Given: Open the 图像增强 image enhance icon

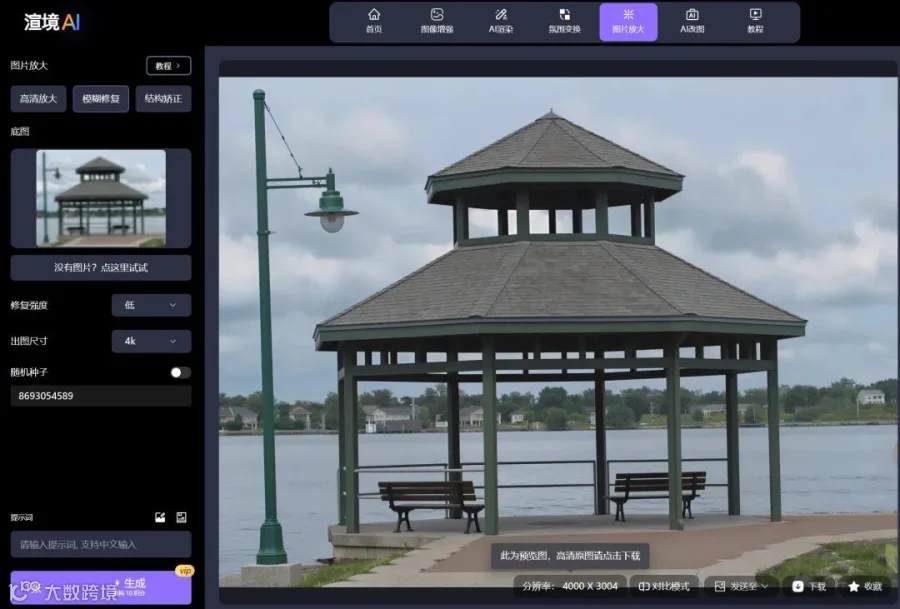Looking at the screenshot, I should coord(437,15).
